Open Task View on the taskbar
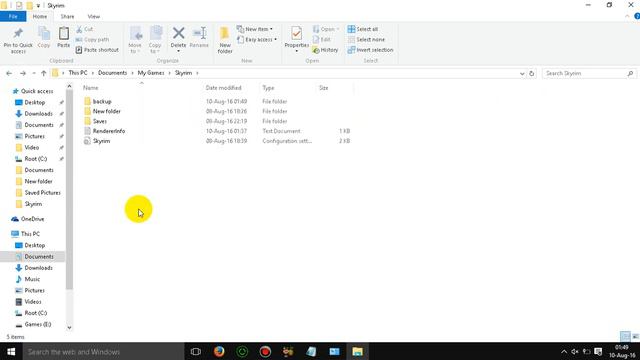640x360 pixels. click(x=196, y=351)
